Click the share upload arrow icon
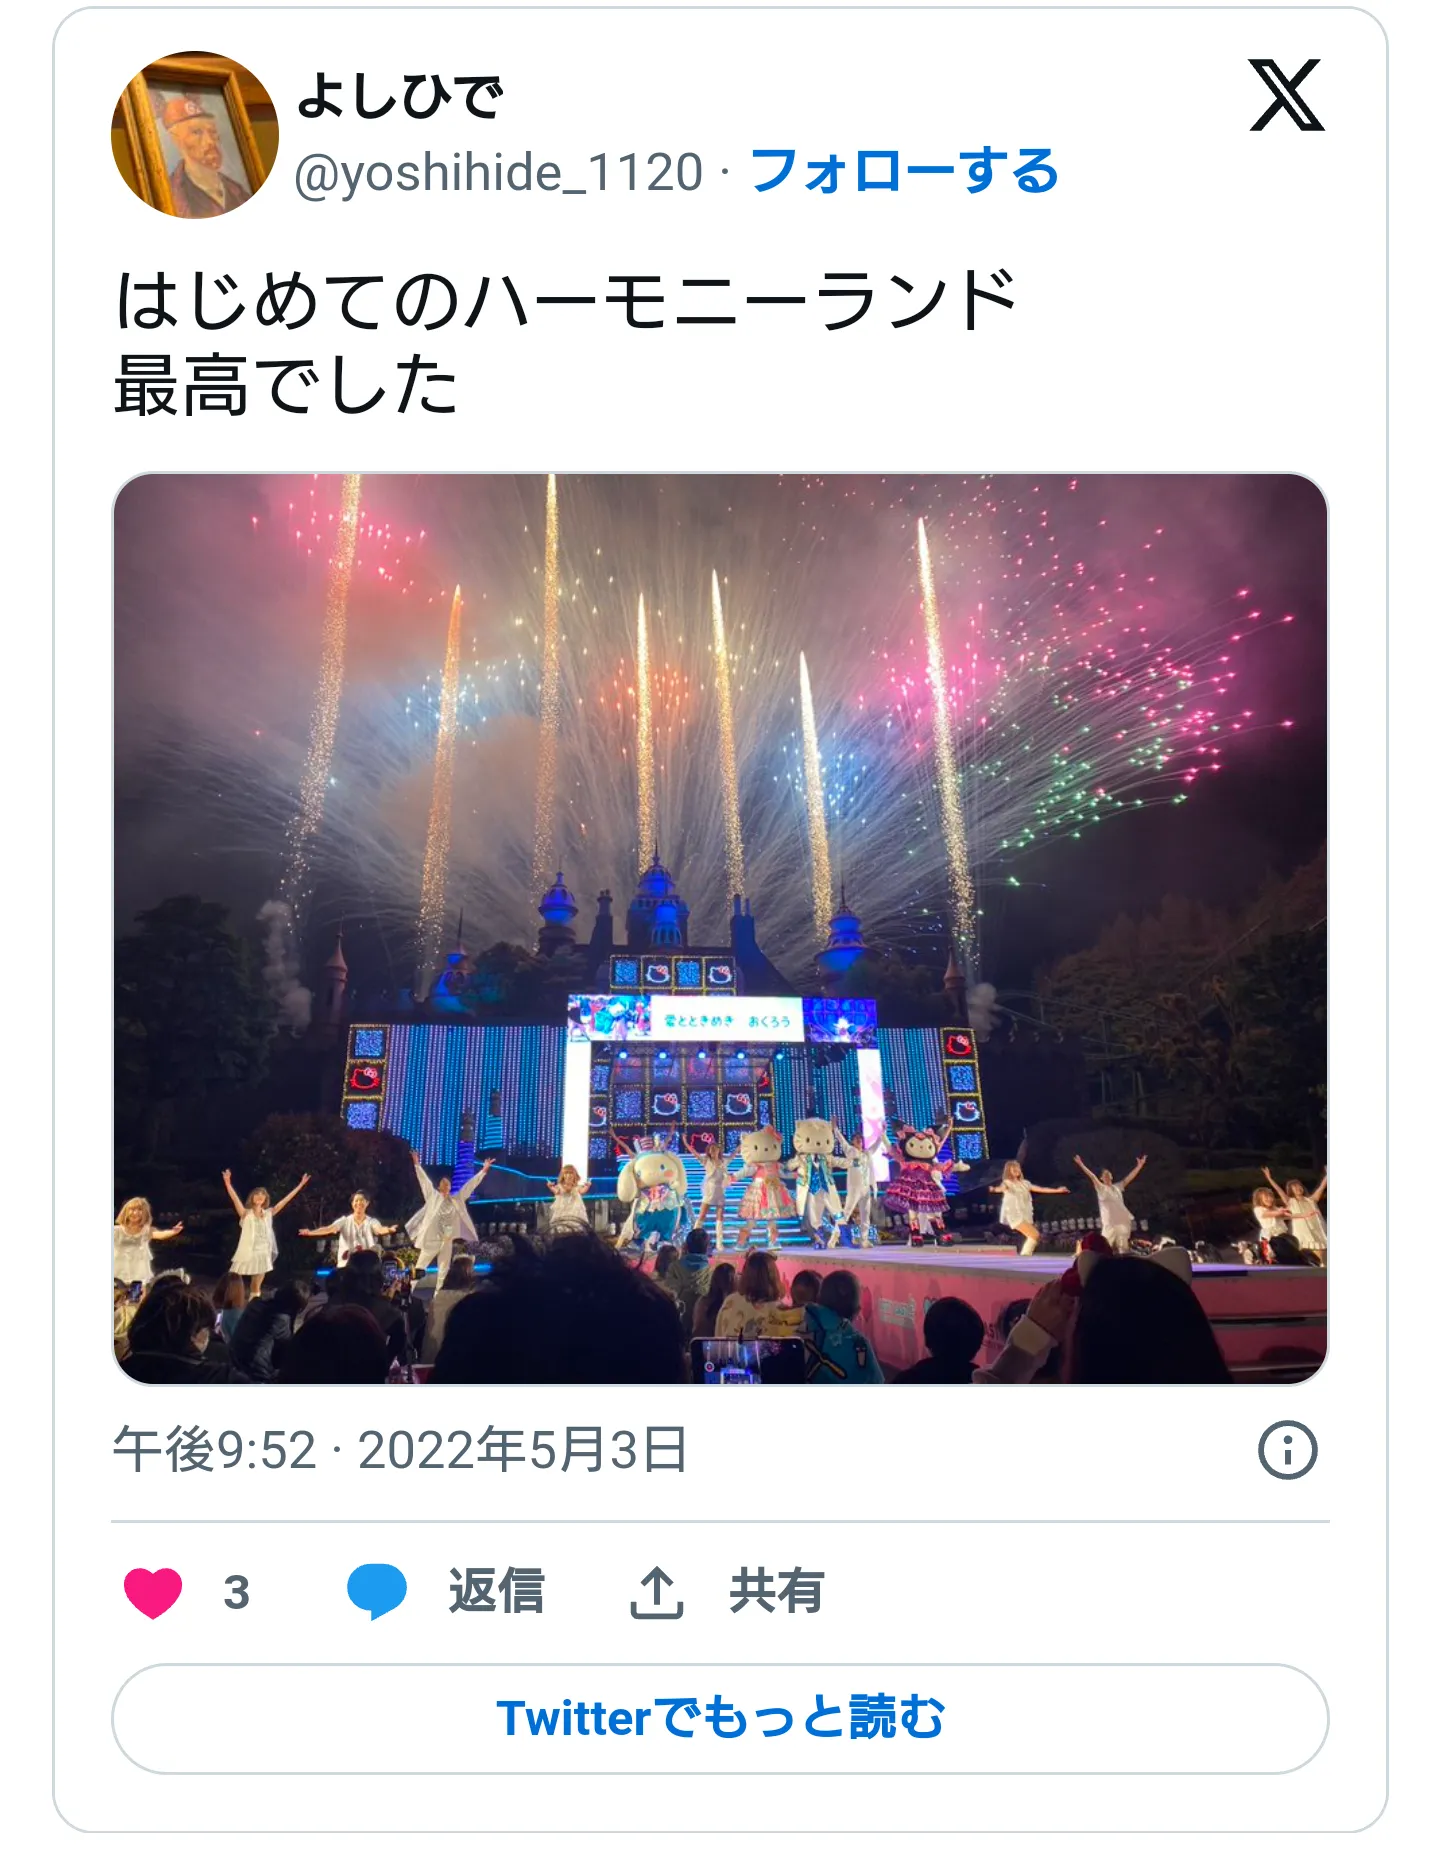 point(656,1592)
